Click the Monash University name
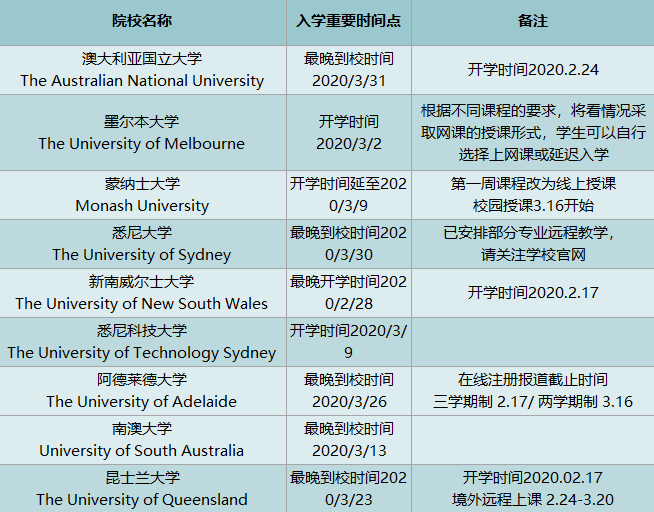This screenshot has width=654, height=512. 142,206
